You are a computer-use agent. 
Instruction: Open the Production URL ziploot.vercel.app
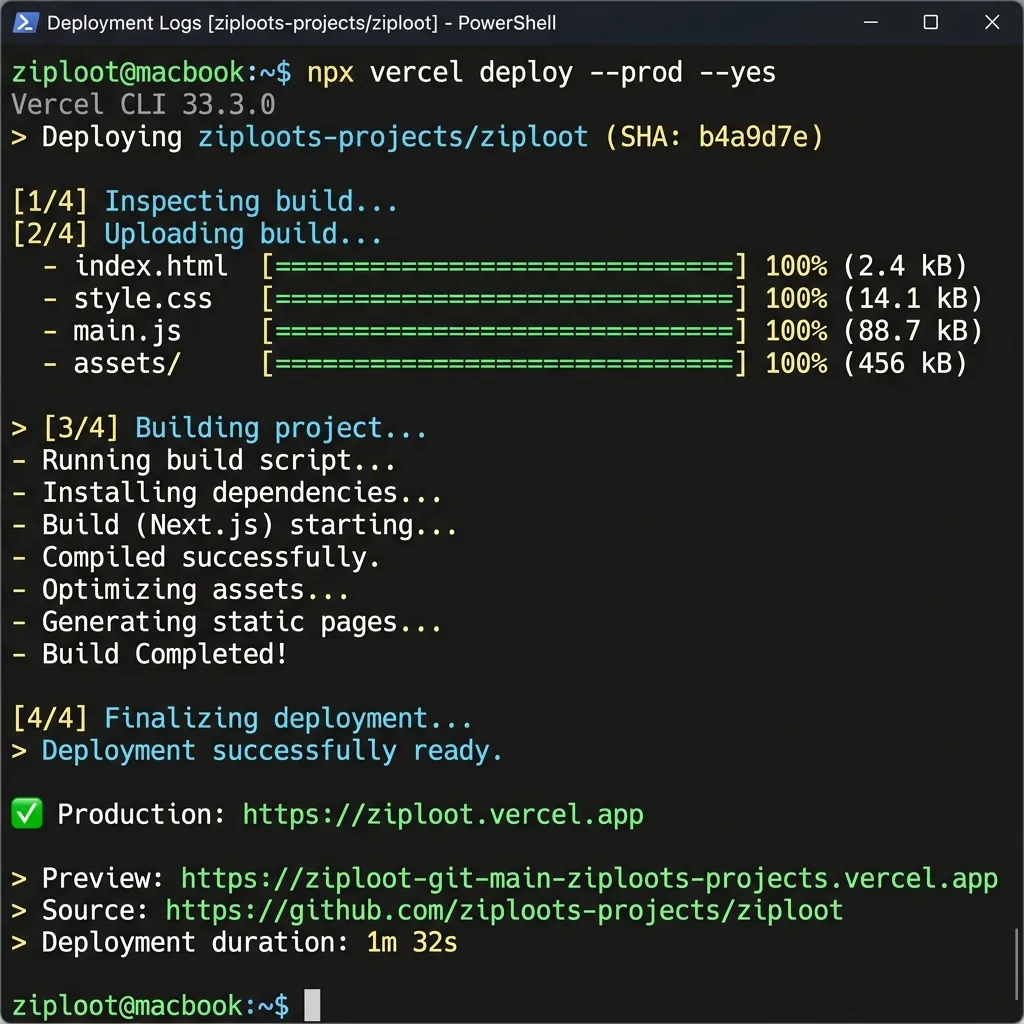(443, 814)
